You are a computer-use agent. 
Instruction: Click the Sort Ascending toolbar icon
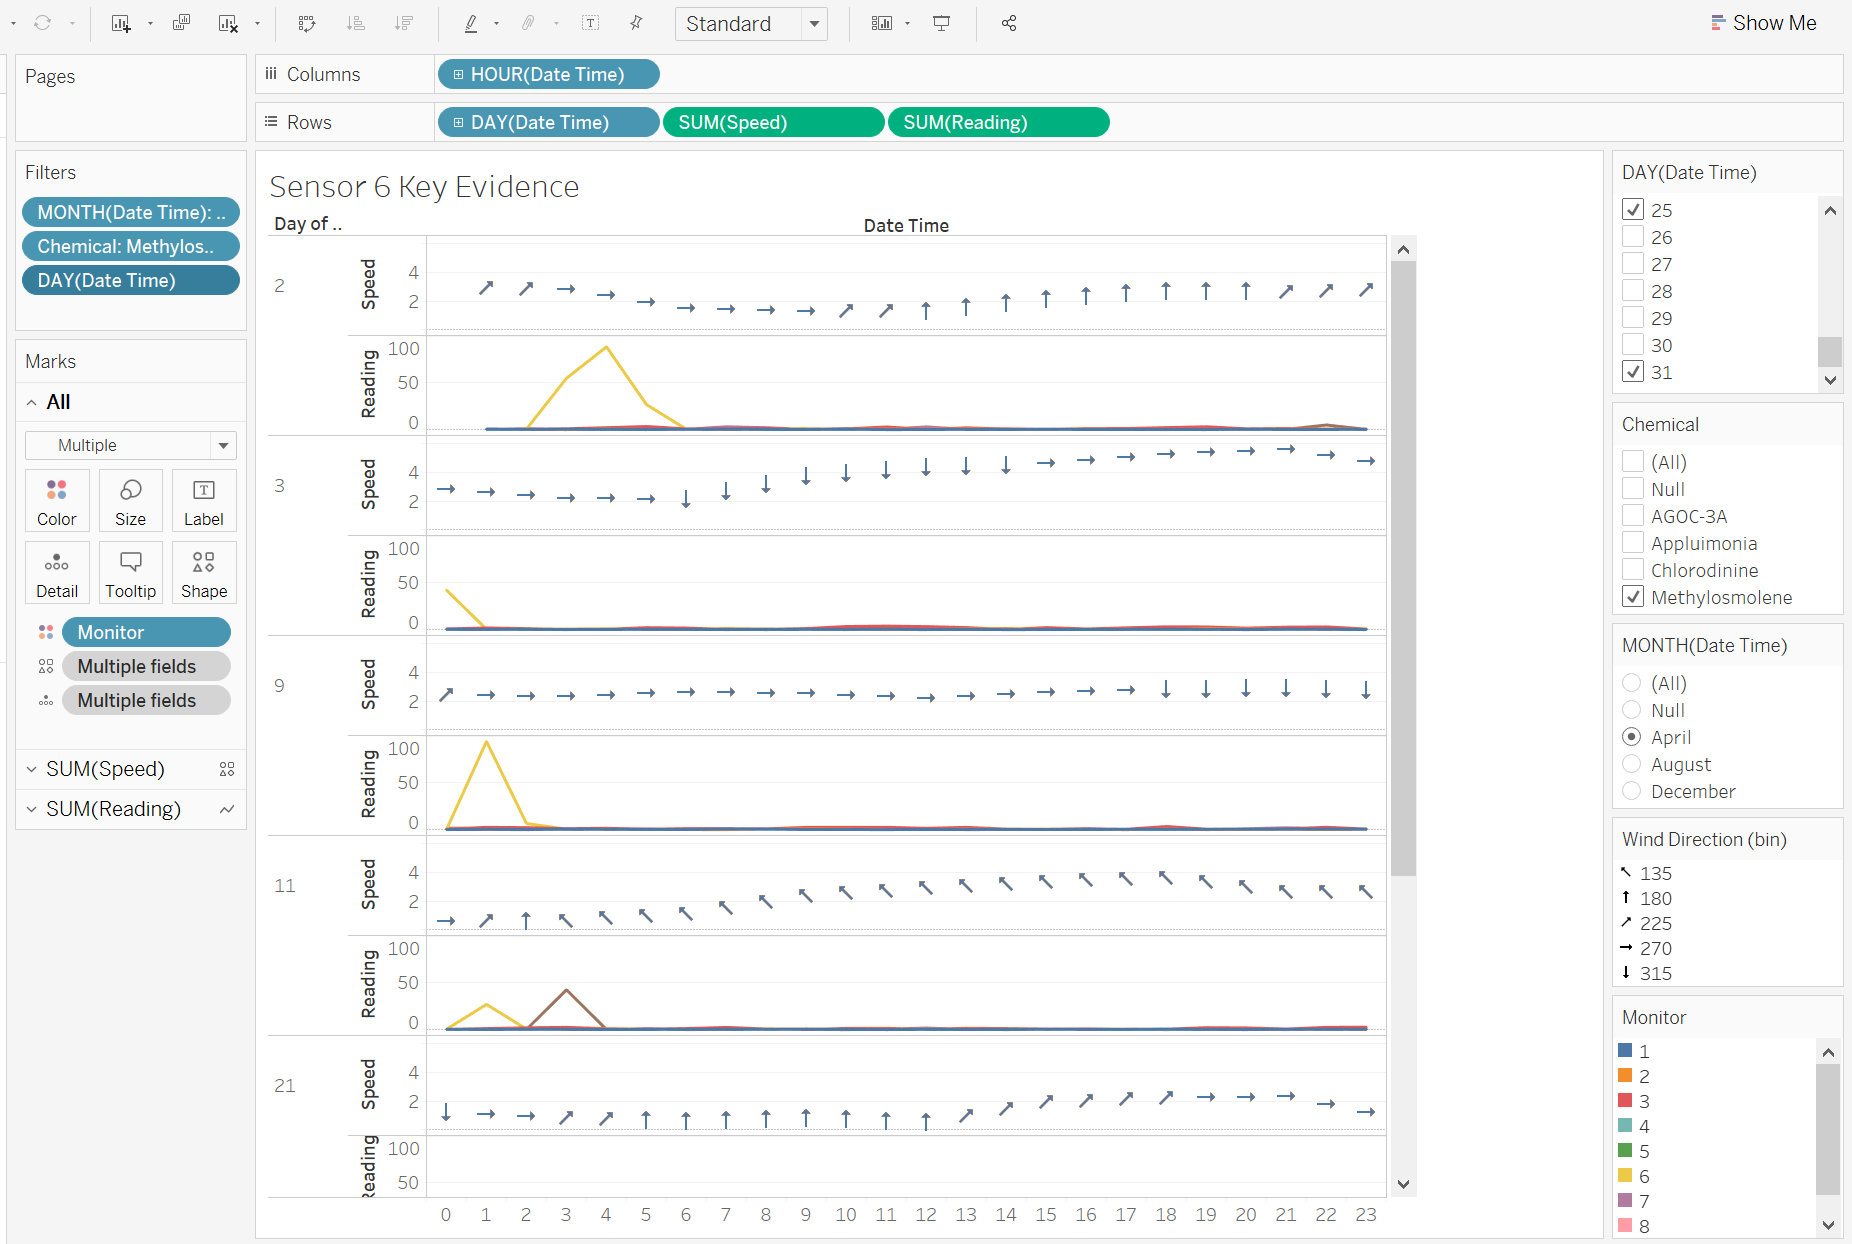(355, 23)
